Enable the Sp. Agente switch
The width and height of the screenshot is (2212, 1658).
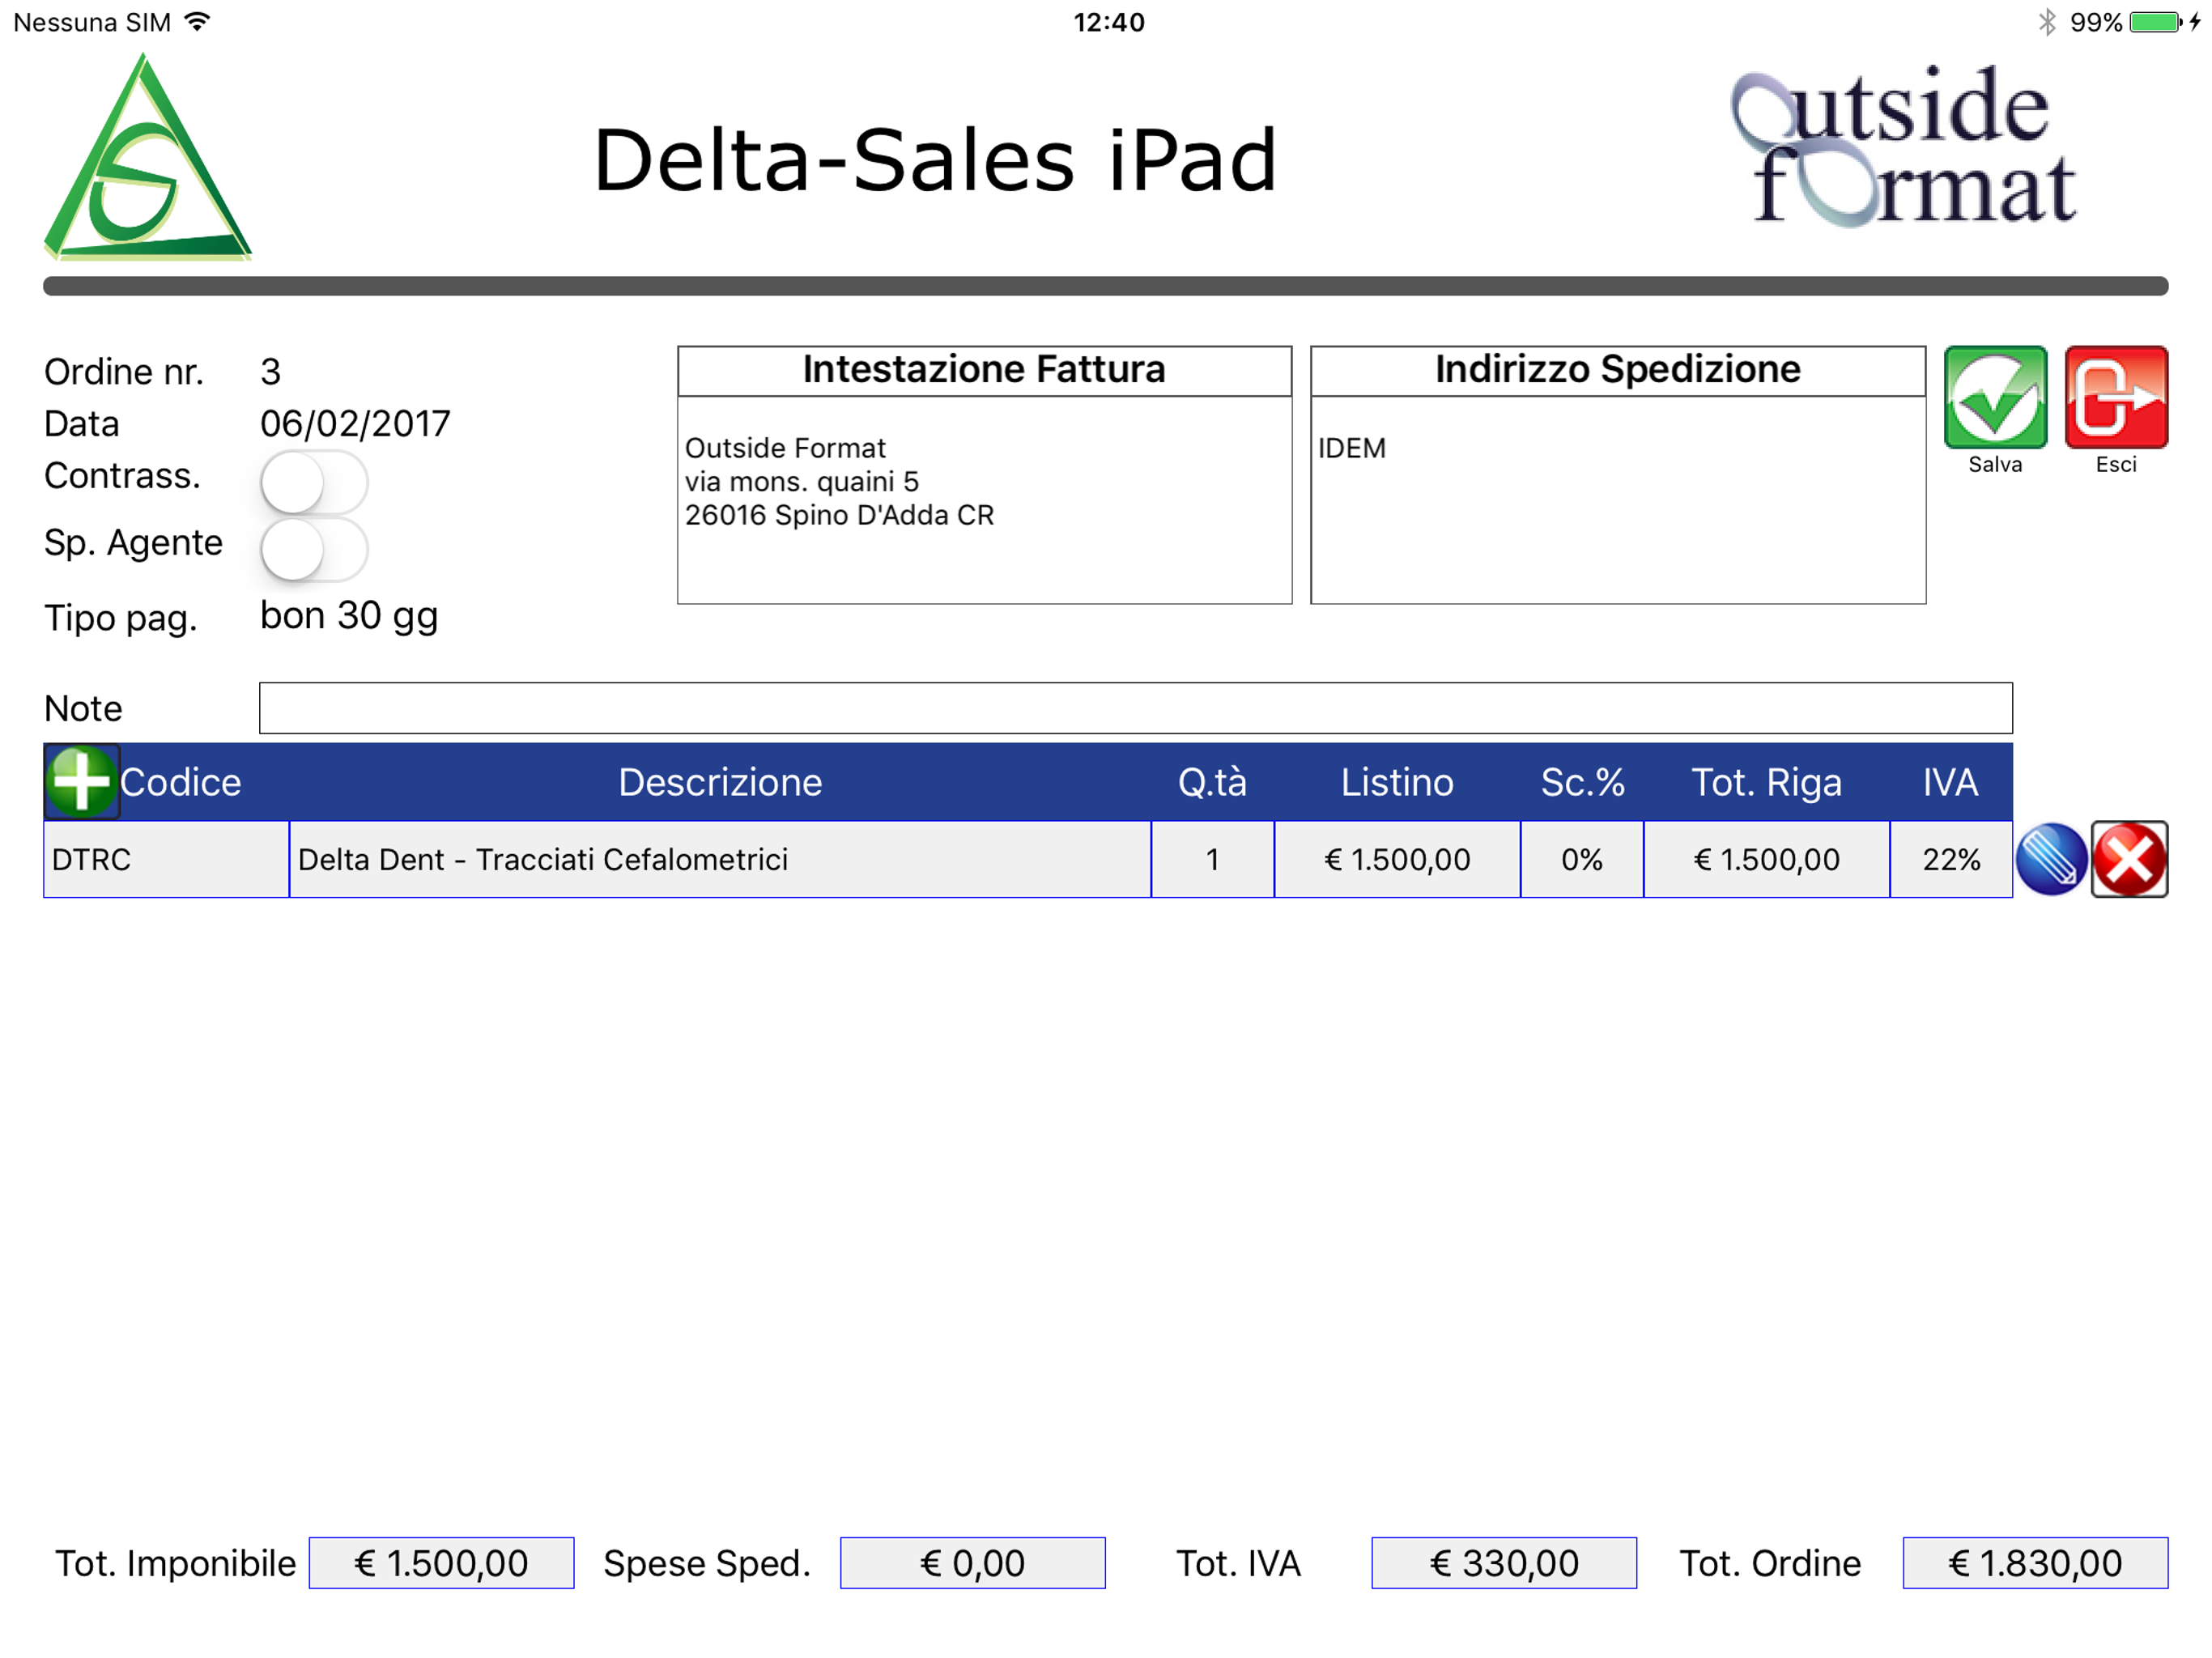click(x=313, y=548)
